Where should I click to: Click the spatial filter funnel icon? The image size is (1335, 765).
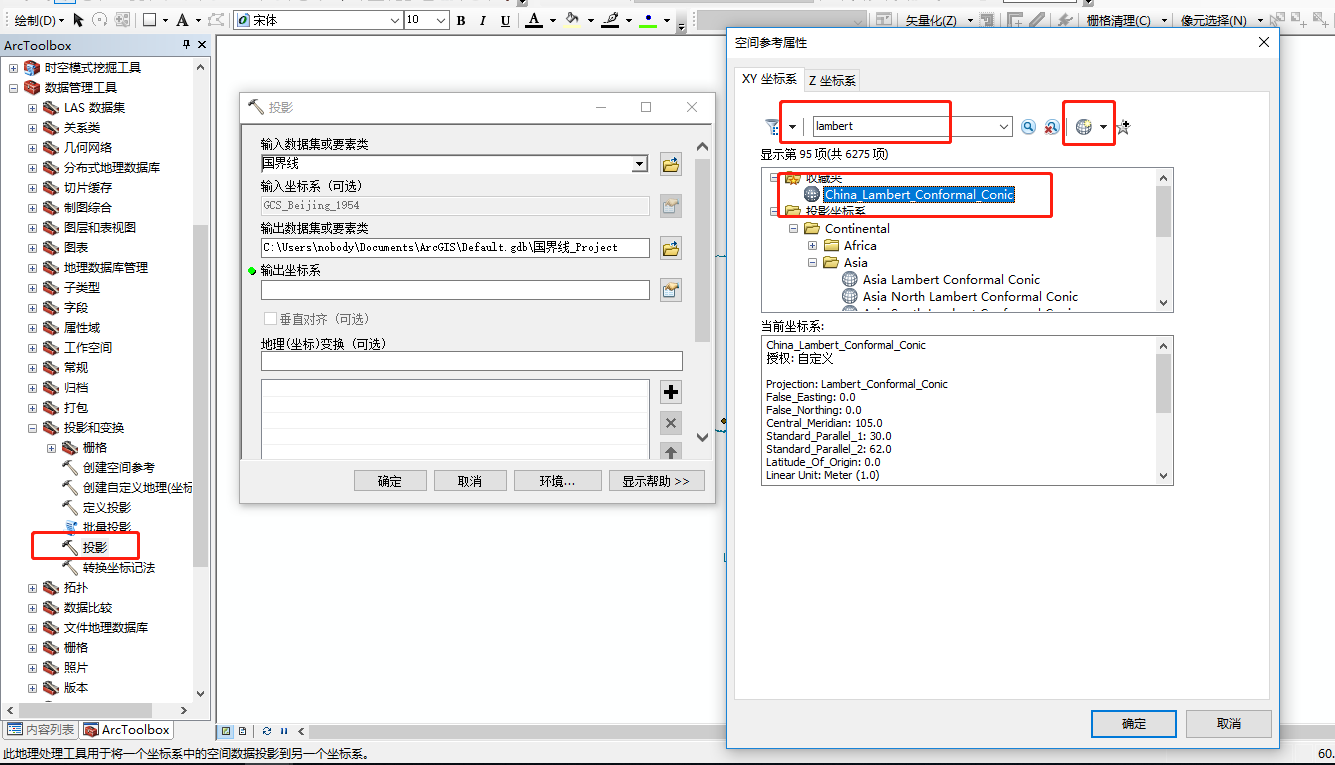(772, 127)
